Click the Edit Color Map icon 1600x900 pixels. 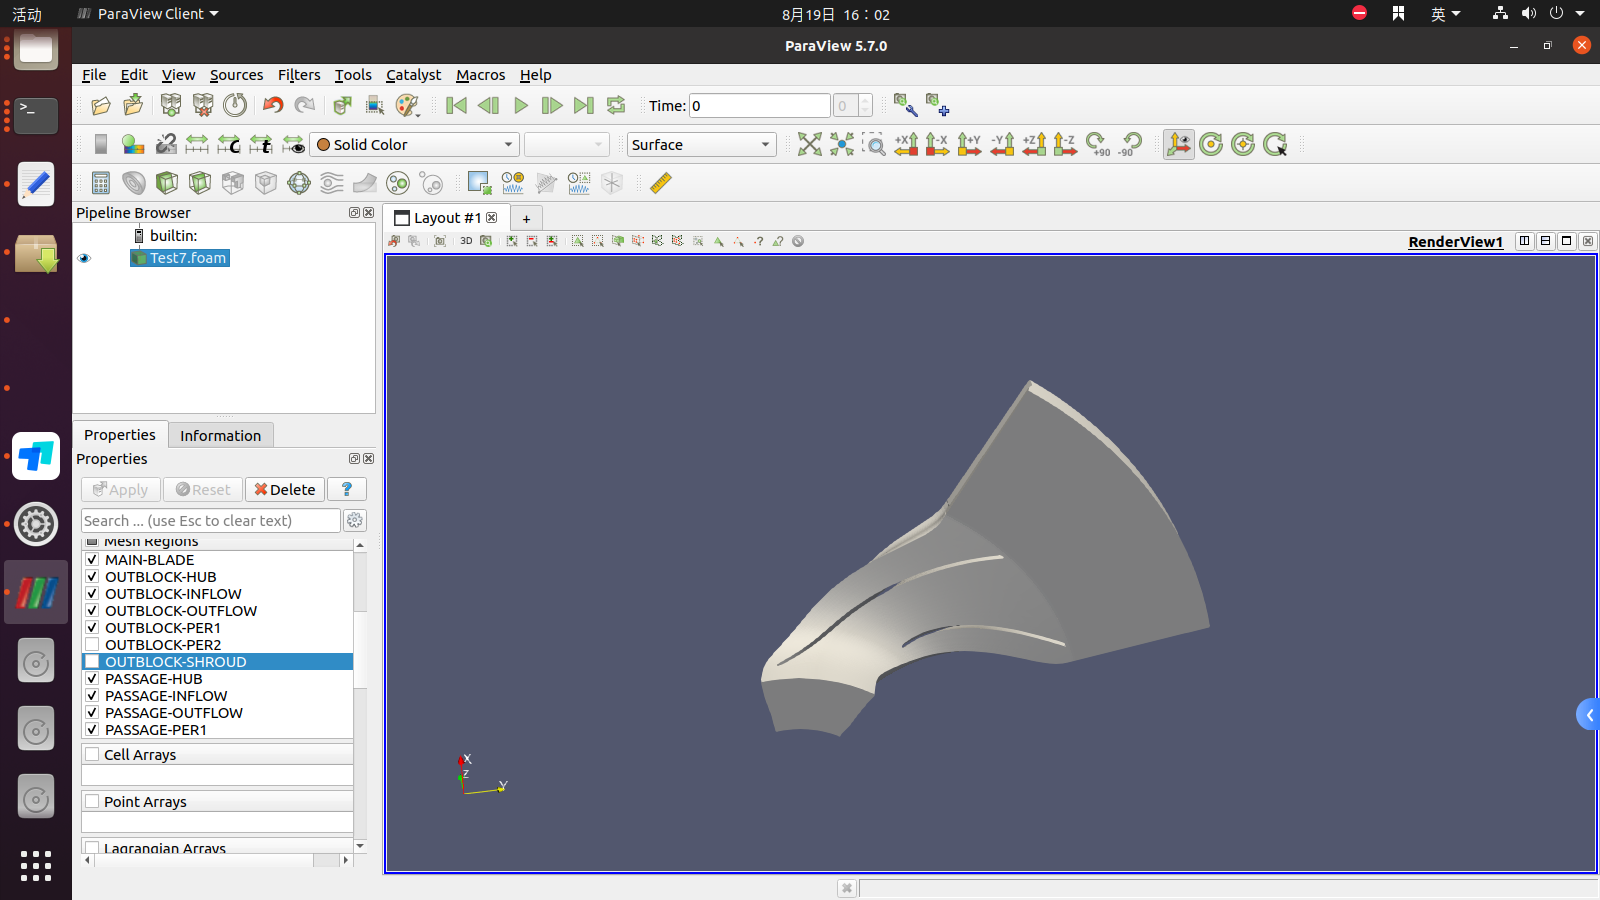[133, 145]
